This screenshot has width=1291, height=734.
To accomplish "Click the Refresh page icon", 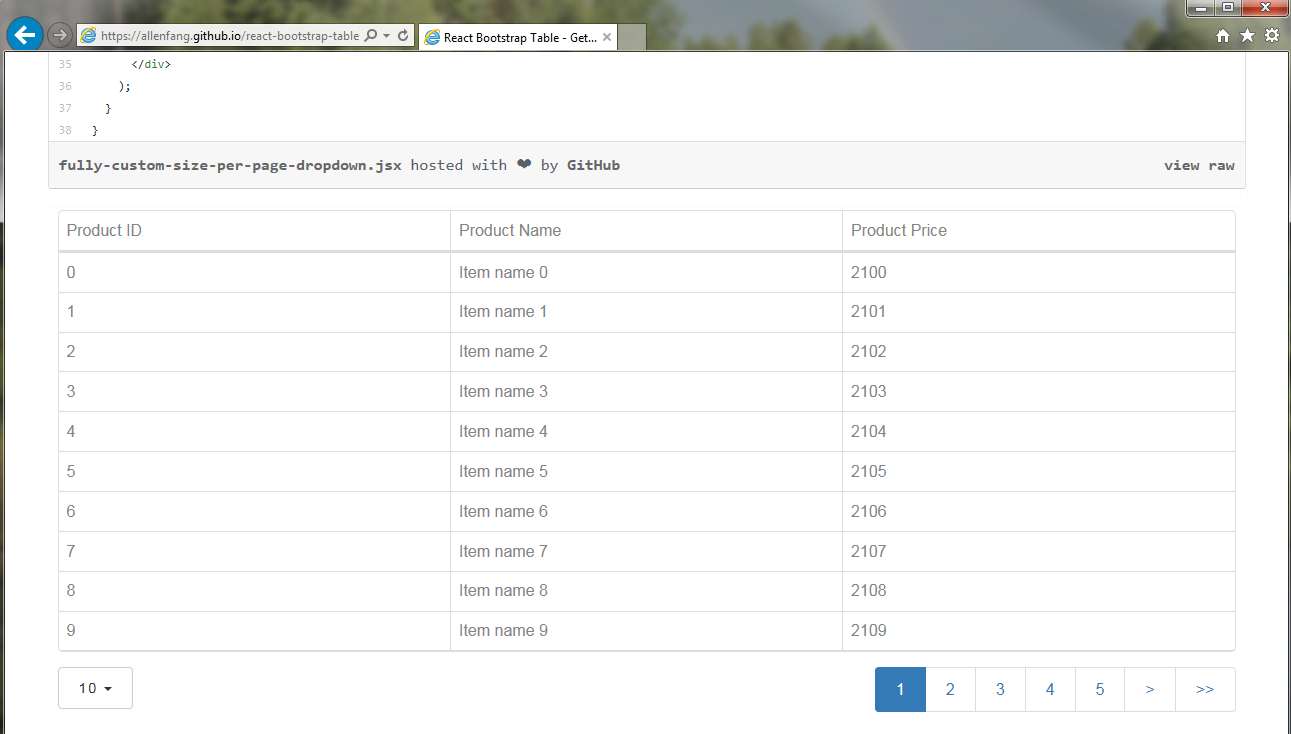I will 403,34.
